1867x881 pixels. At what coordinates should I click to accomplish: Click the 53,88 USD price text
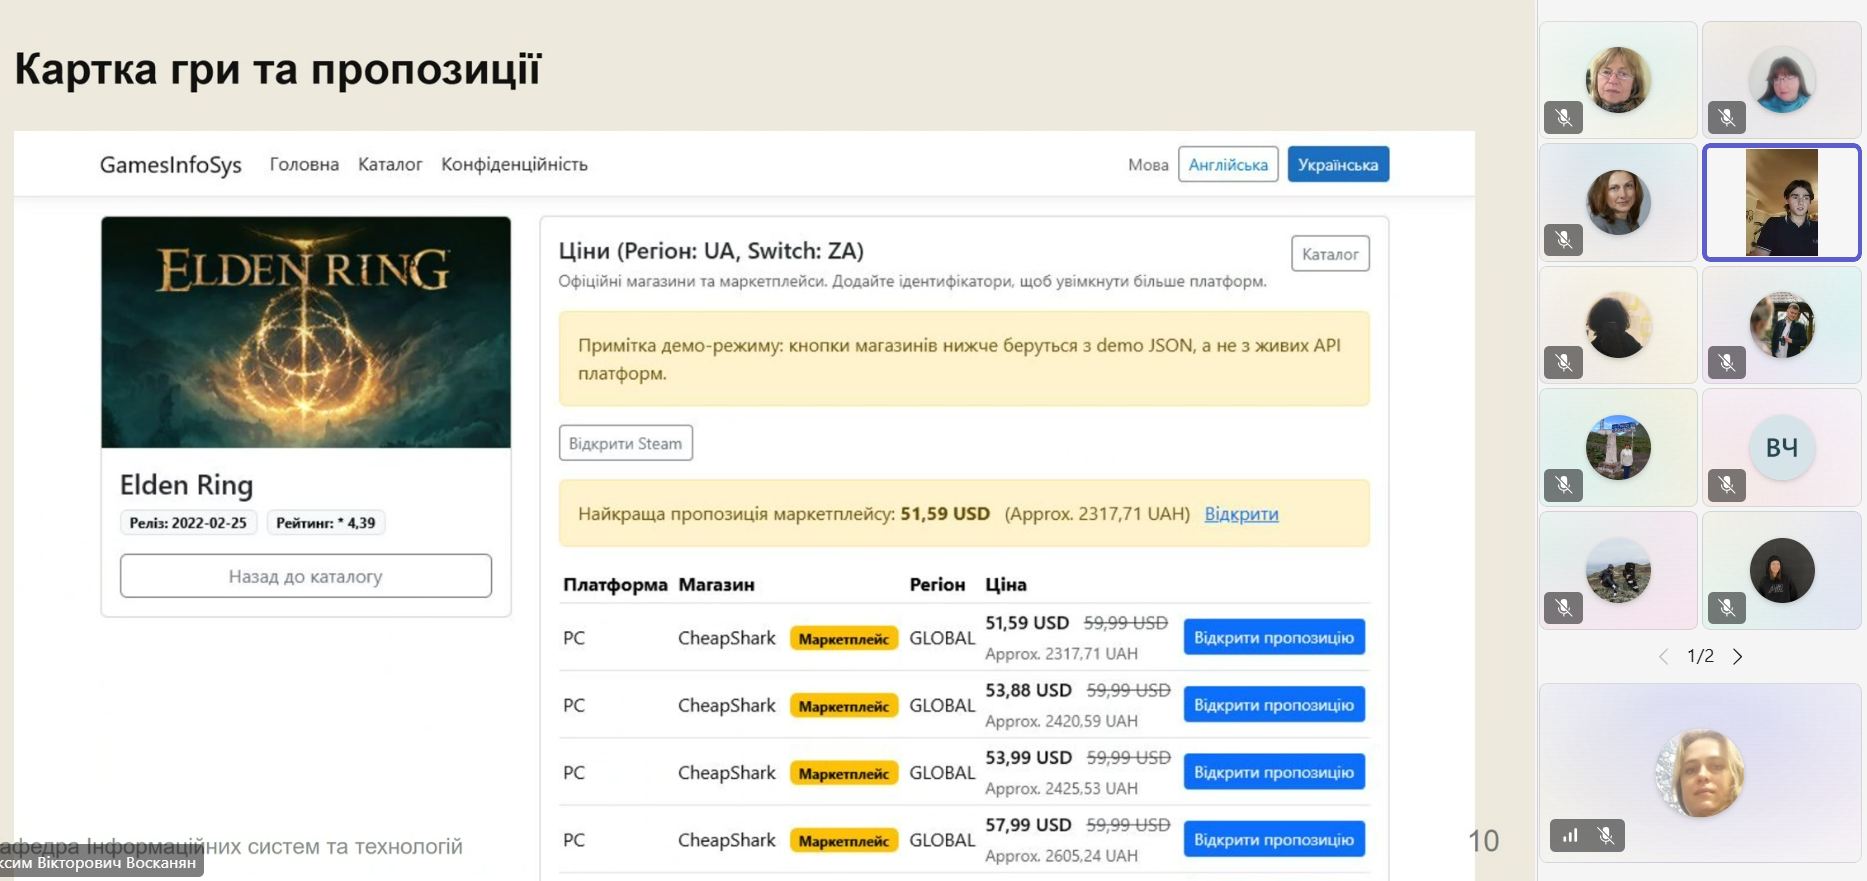click(1028, 690)
